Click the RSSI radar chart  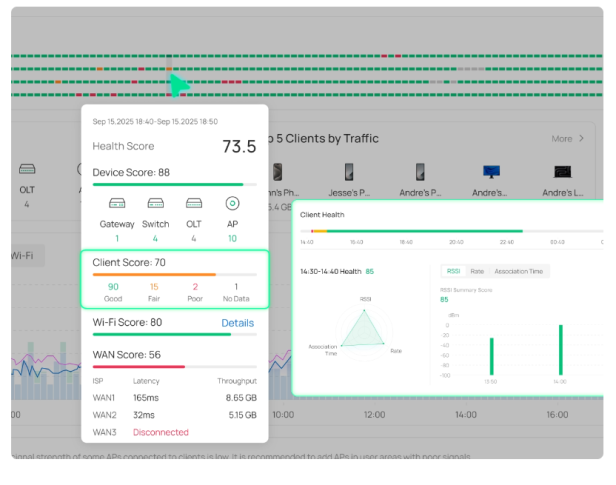[x=363, y=332]
